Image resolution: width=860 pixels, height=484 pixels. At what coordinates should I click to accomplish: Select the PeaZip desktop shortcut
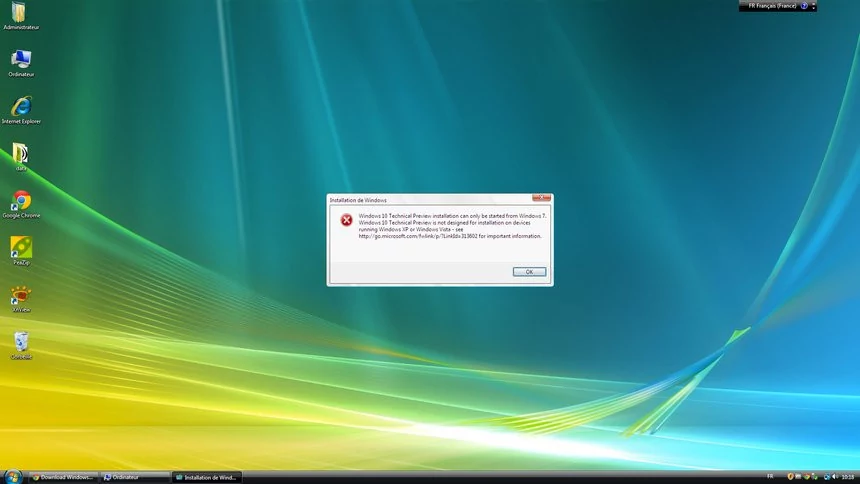pos(21,251)
